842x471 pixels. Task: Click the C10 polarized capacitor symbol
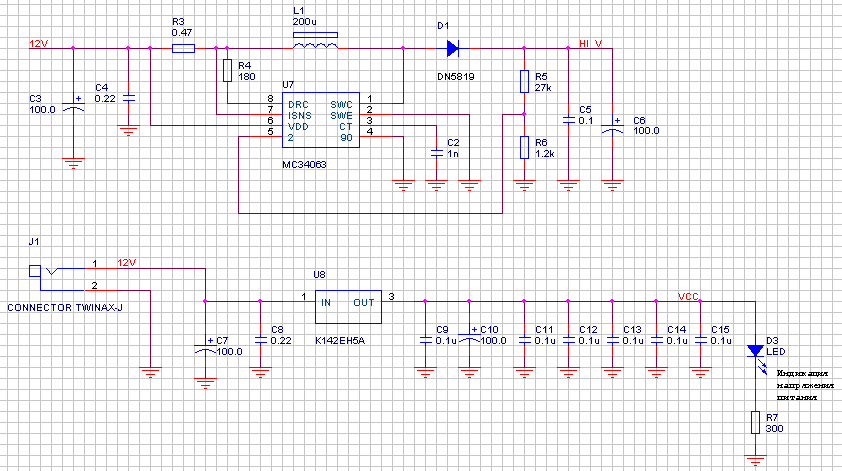[x=468, y=334]
